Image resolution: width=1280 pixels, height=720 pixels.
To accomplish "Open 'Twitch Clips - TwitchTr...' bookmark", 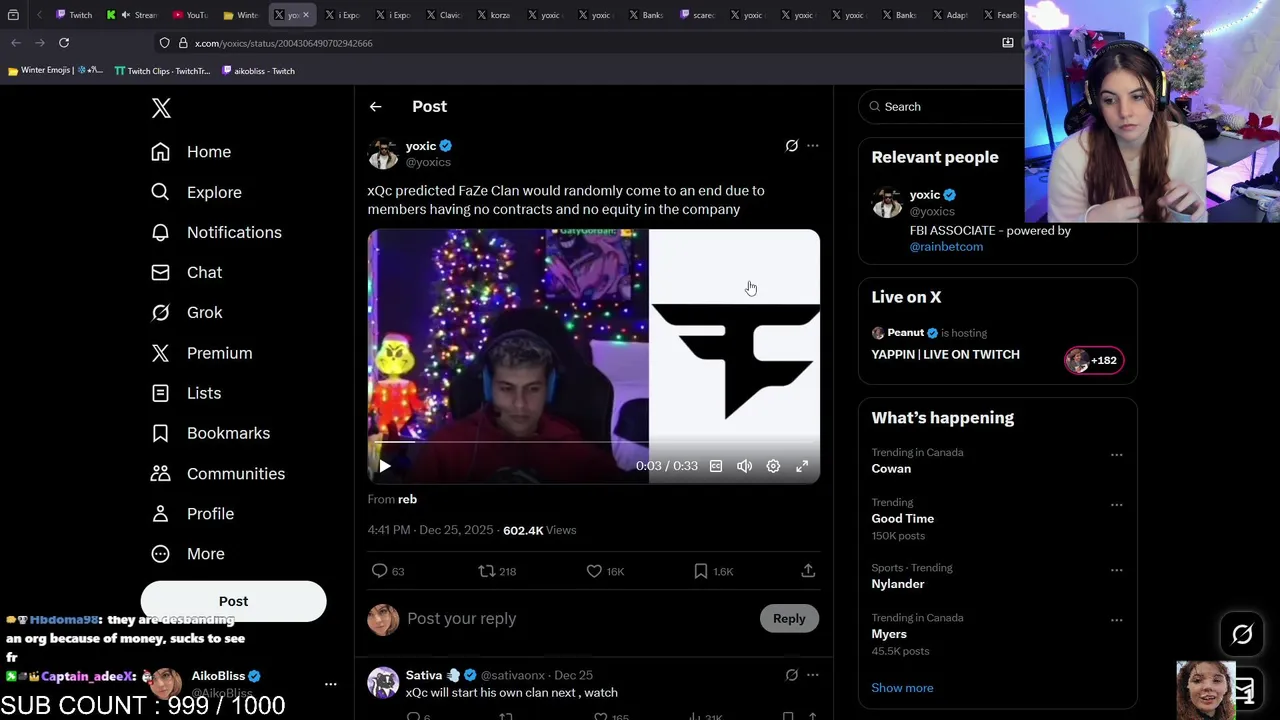I will pyautogui.click(x=162, y=71).
